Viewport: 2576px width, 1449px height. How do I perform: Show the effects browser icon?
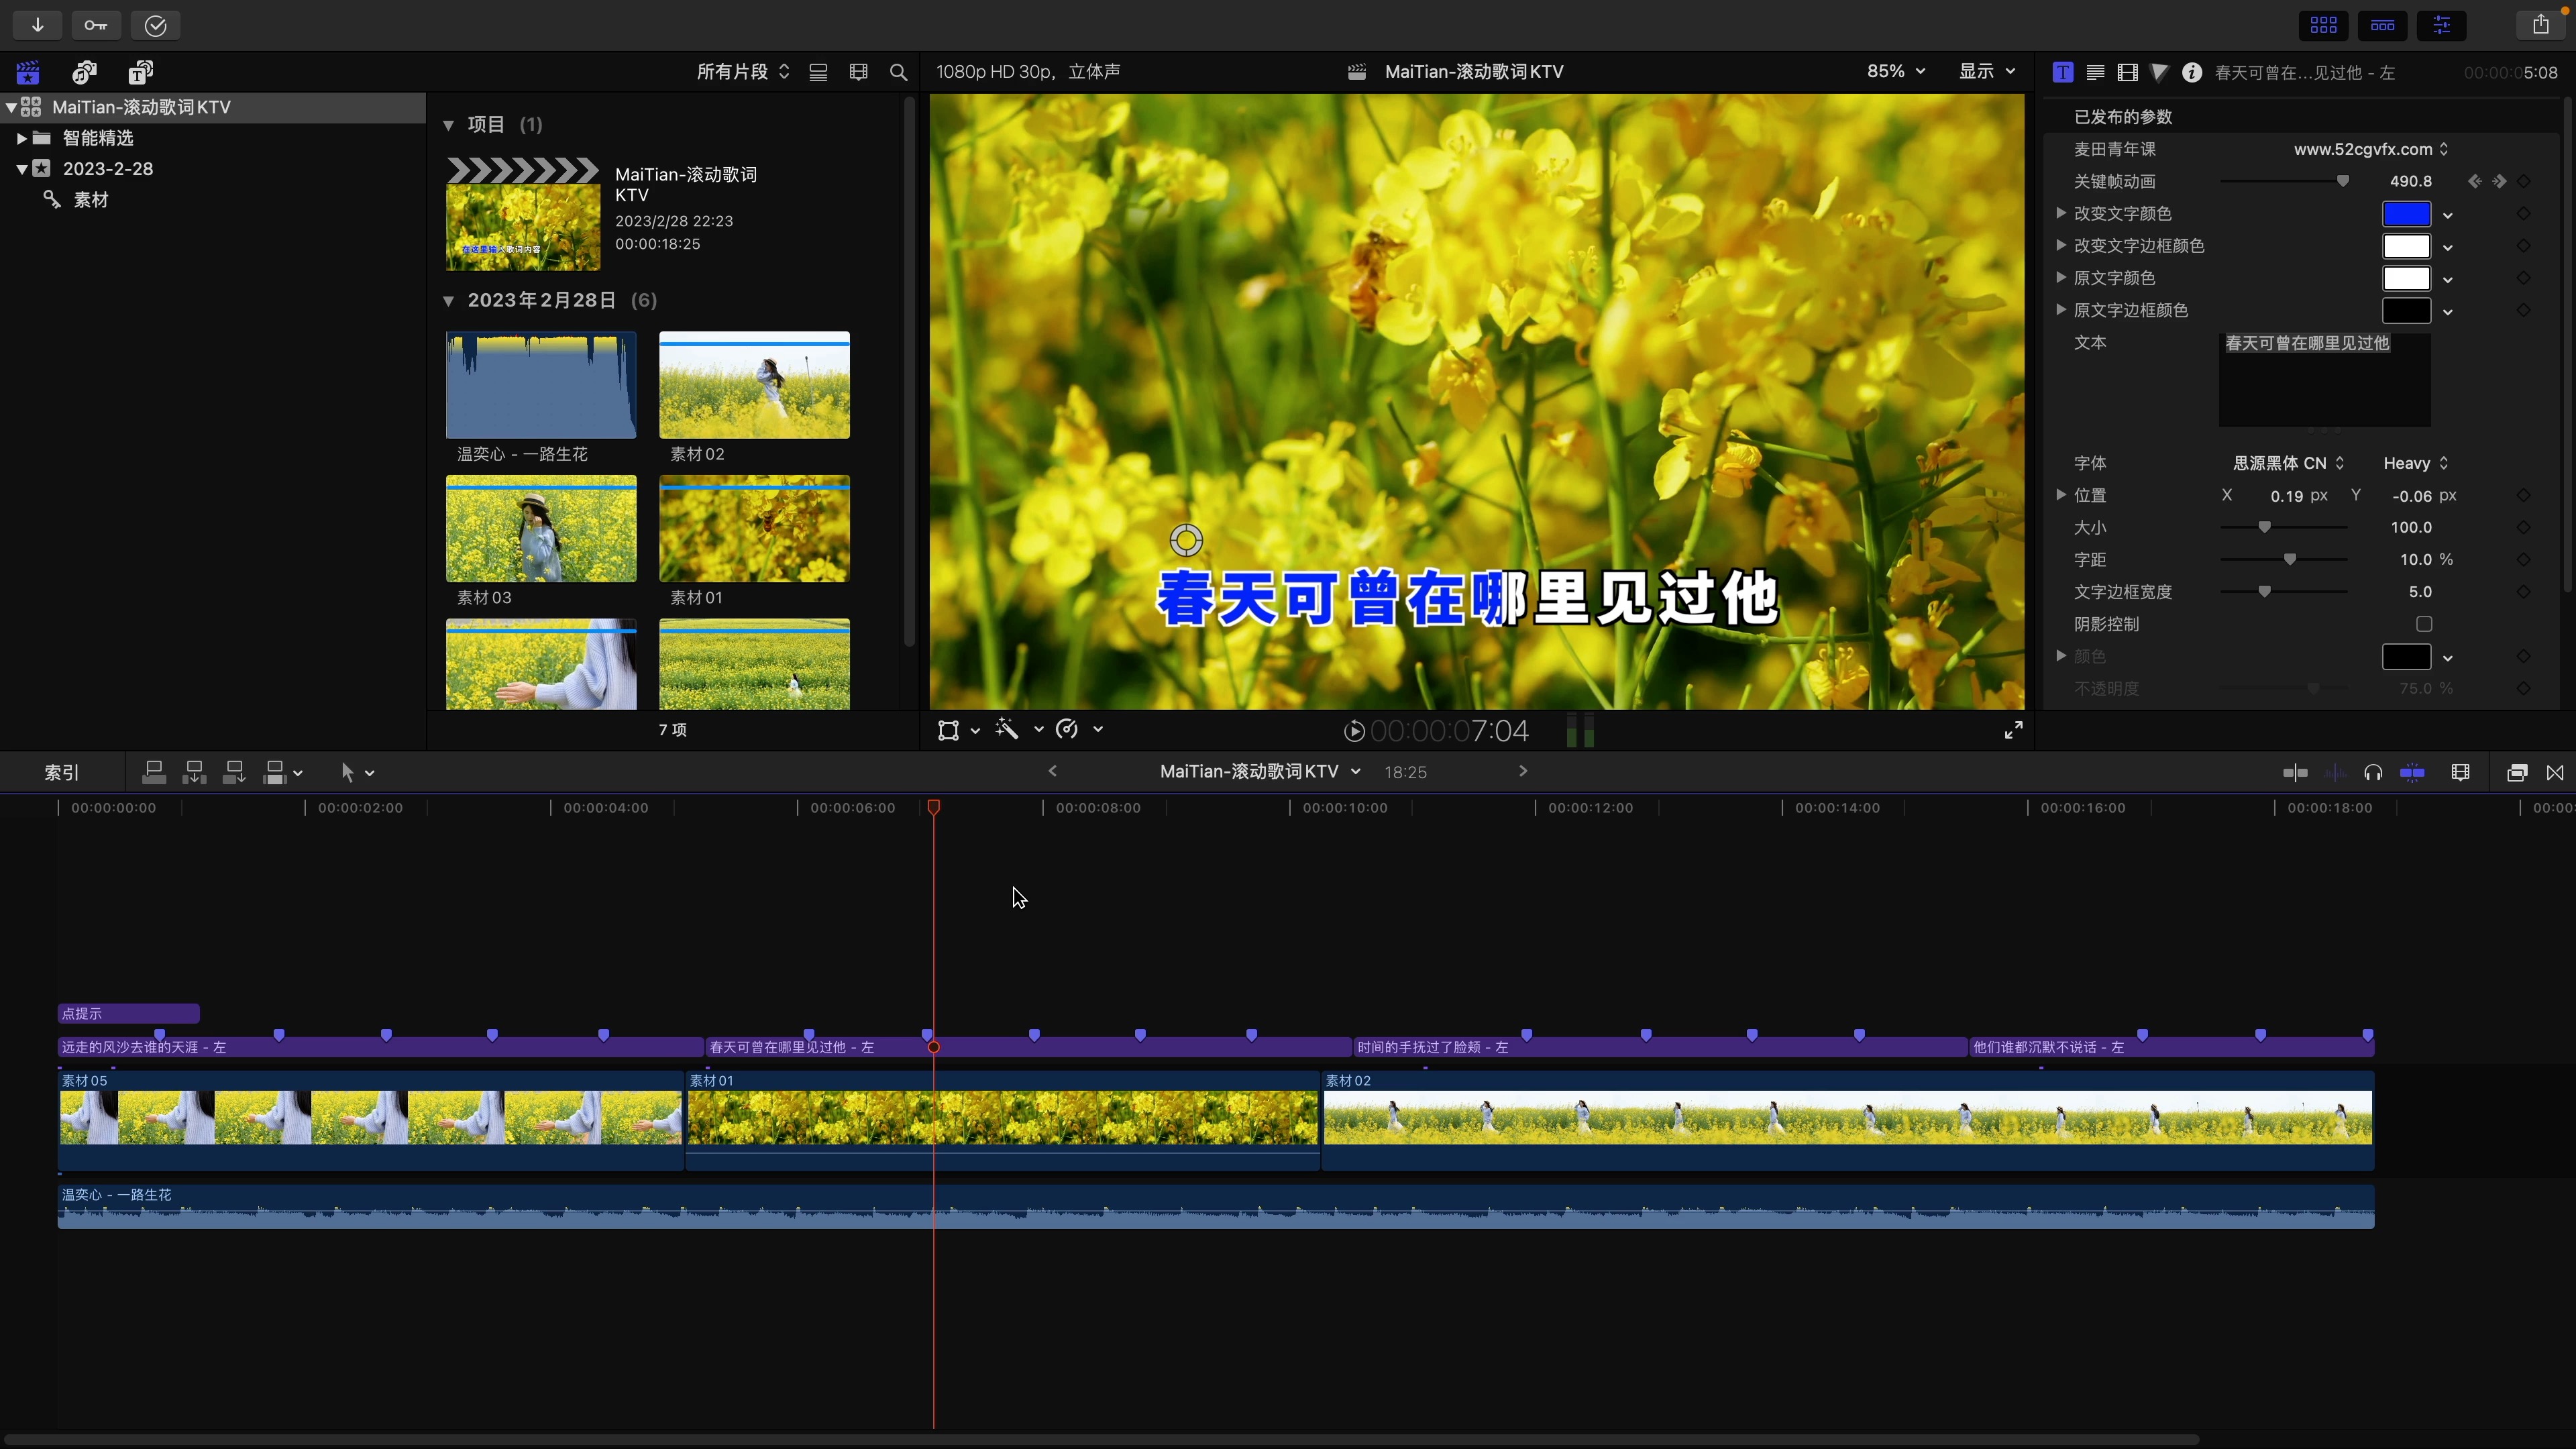(2517, 773)
